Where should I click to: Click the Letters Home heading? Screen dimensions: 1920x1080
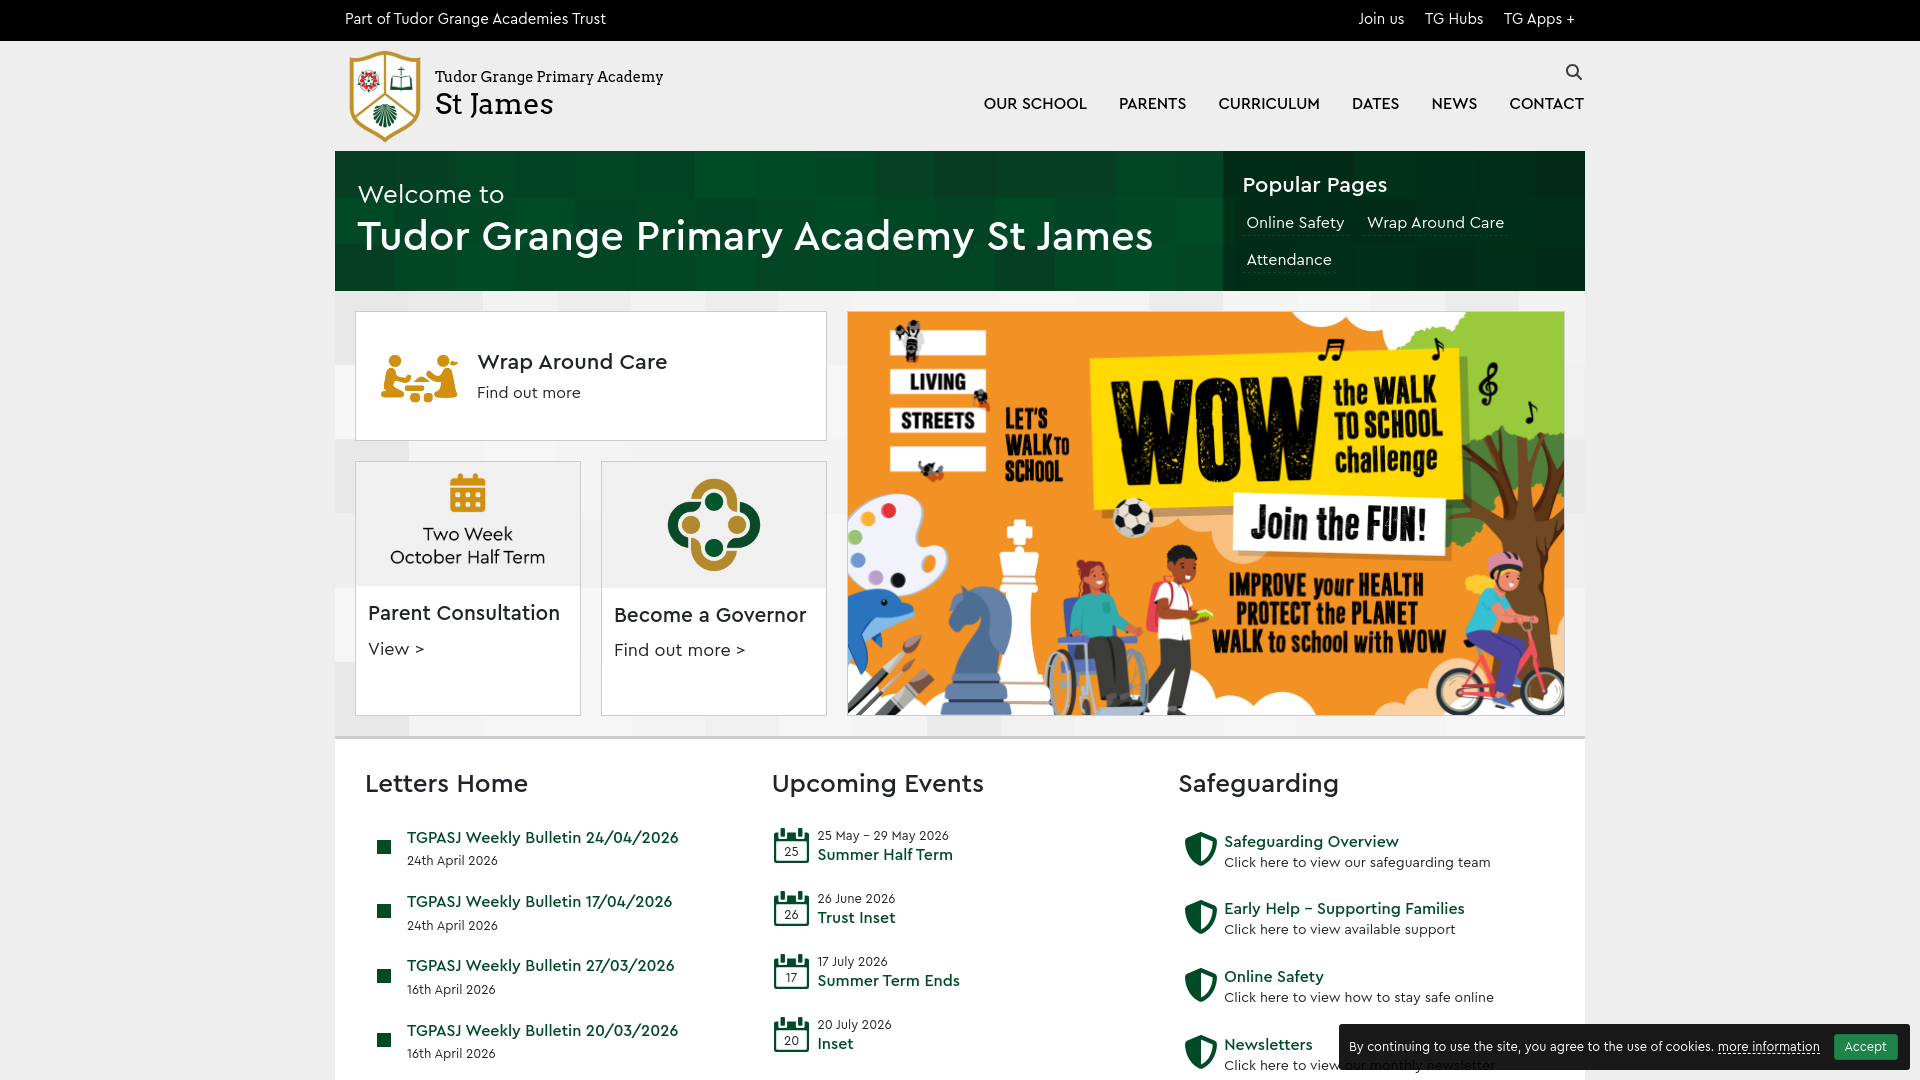(x=446, y=784)
